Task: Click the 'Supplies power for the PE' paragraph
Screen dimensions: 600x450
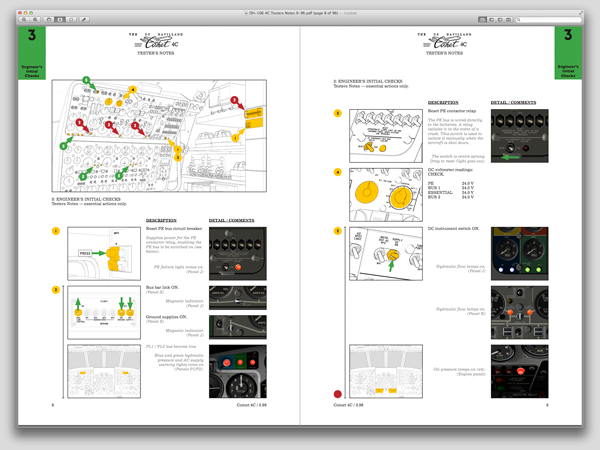Action: [x=174, y=245]
